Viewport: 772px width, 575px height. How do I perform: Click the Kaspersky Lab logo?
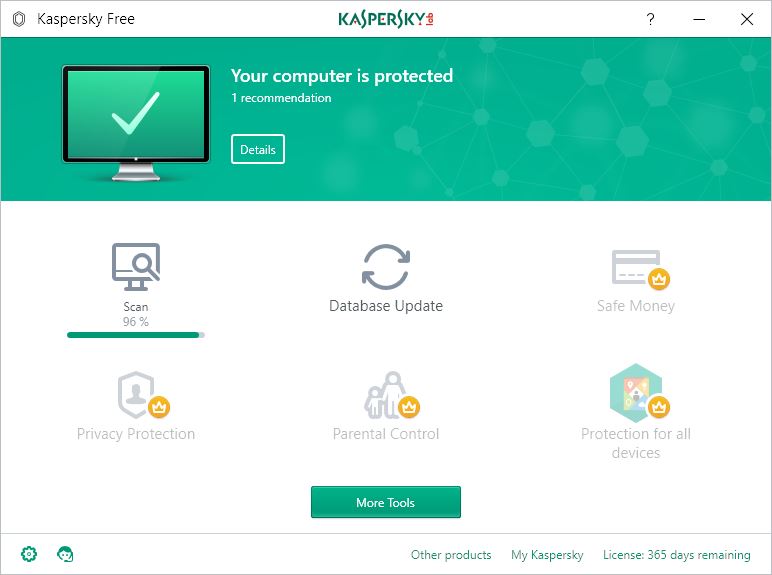(386, 19)
